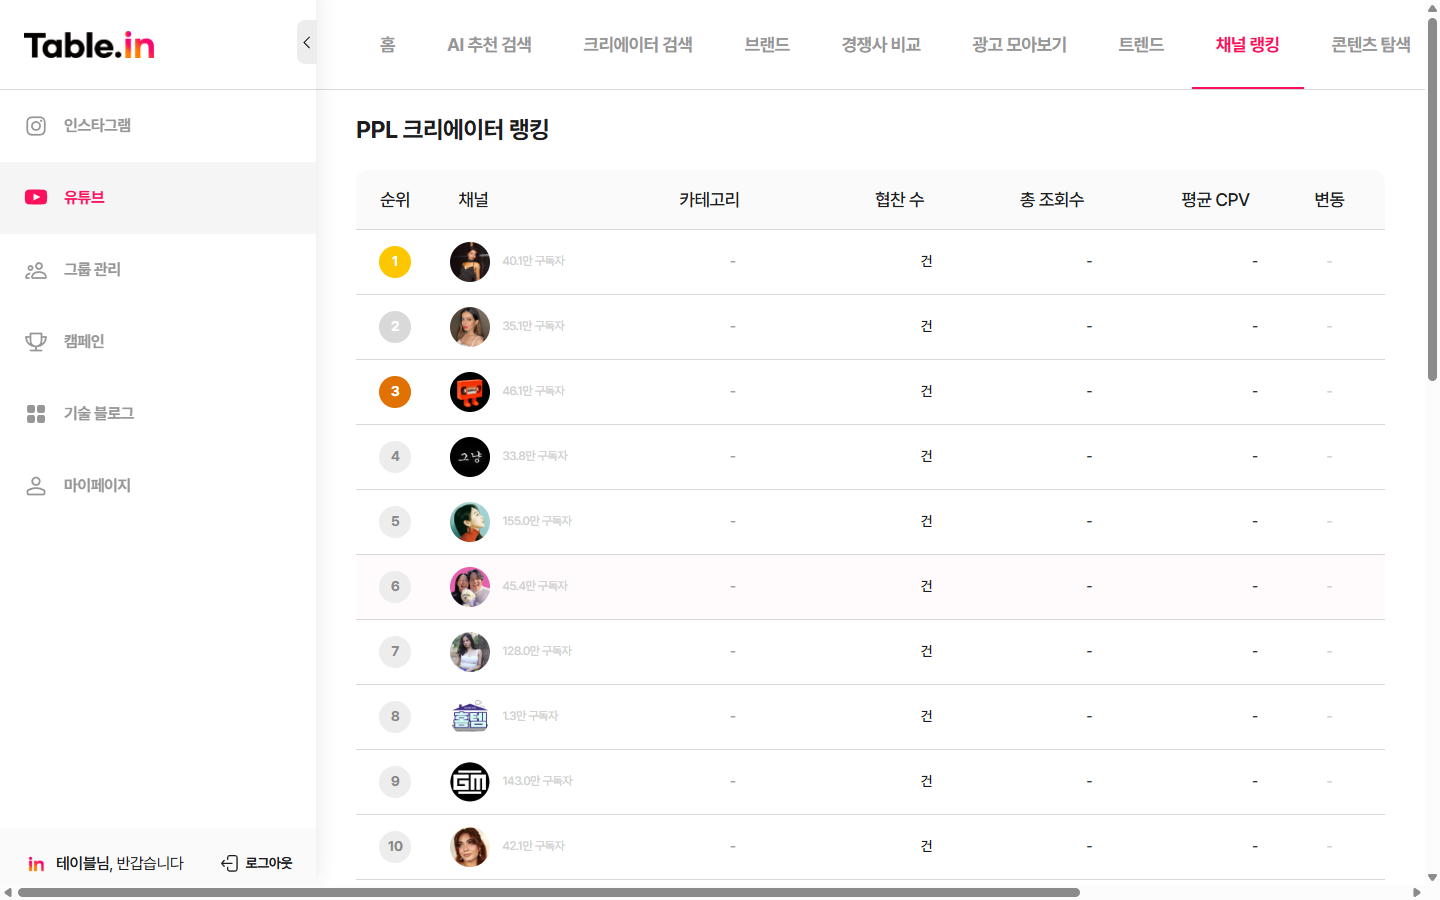The width and height of the screenshot is (1440, 900).
Task: Open 콘텐츠 탐색
Action: [1370, 44]
